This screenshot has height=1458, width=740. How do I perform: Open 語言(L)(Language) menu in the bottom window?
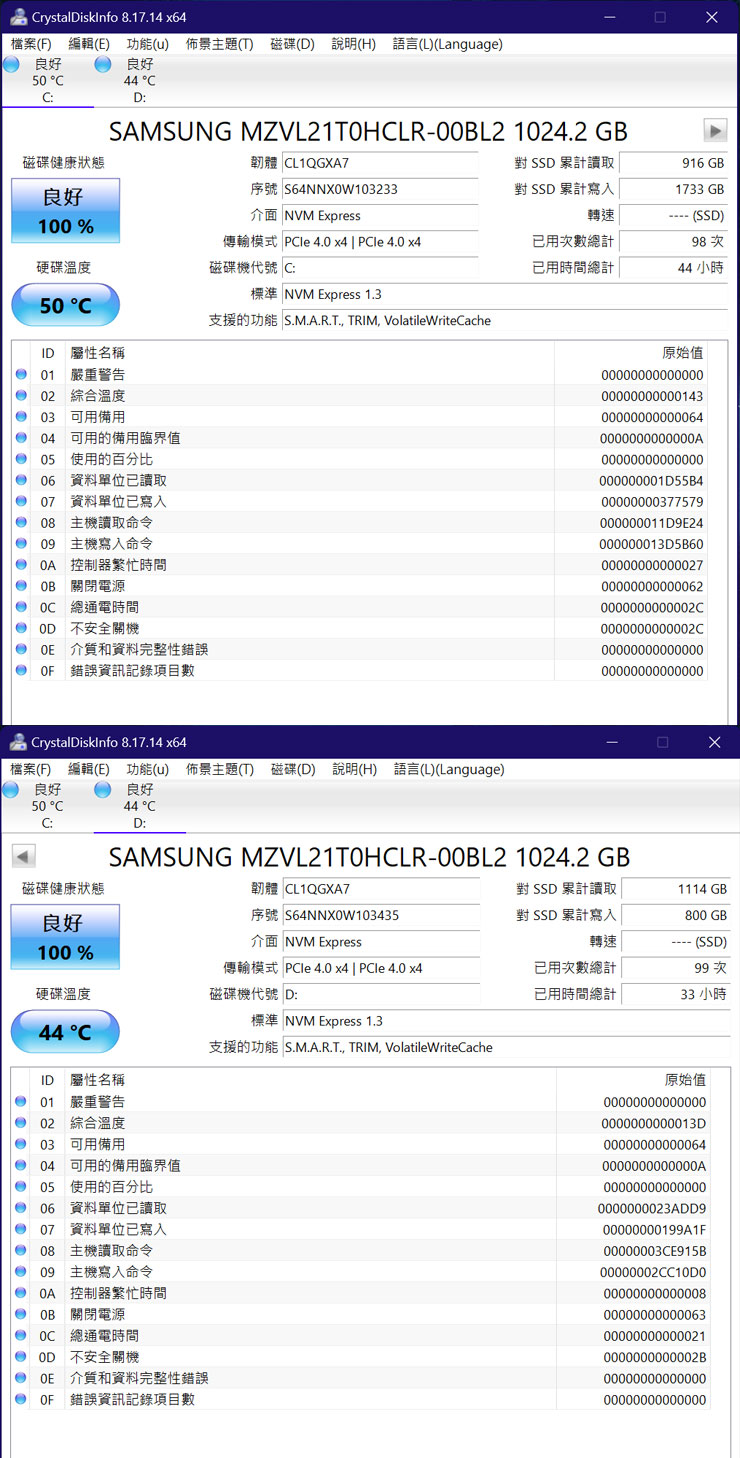(448, 769)
